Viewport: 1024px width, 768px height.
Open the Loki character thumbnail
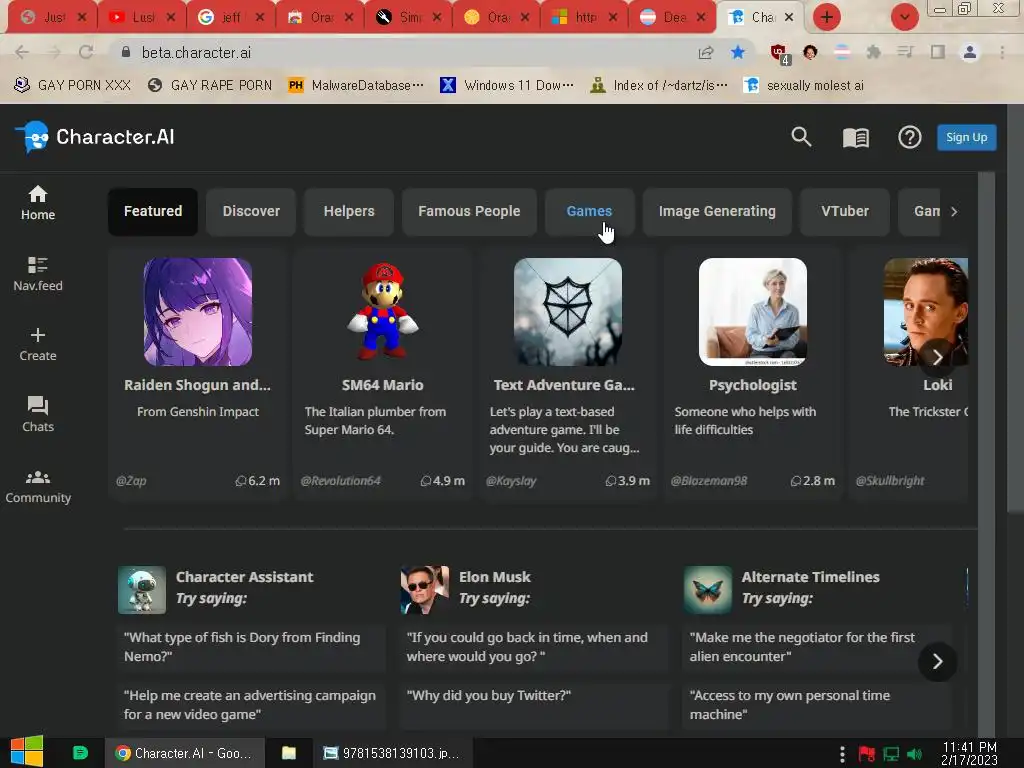[925, 312]
